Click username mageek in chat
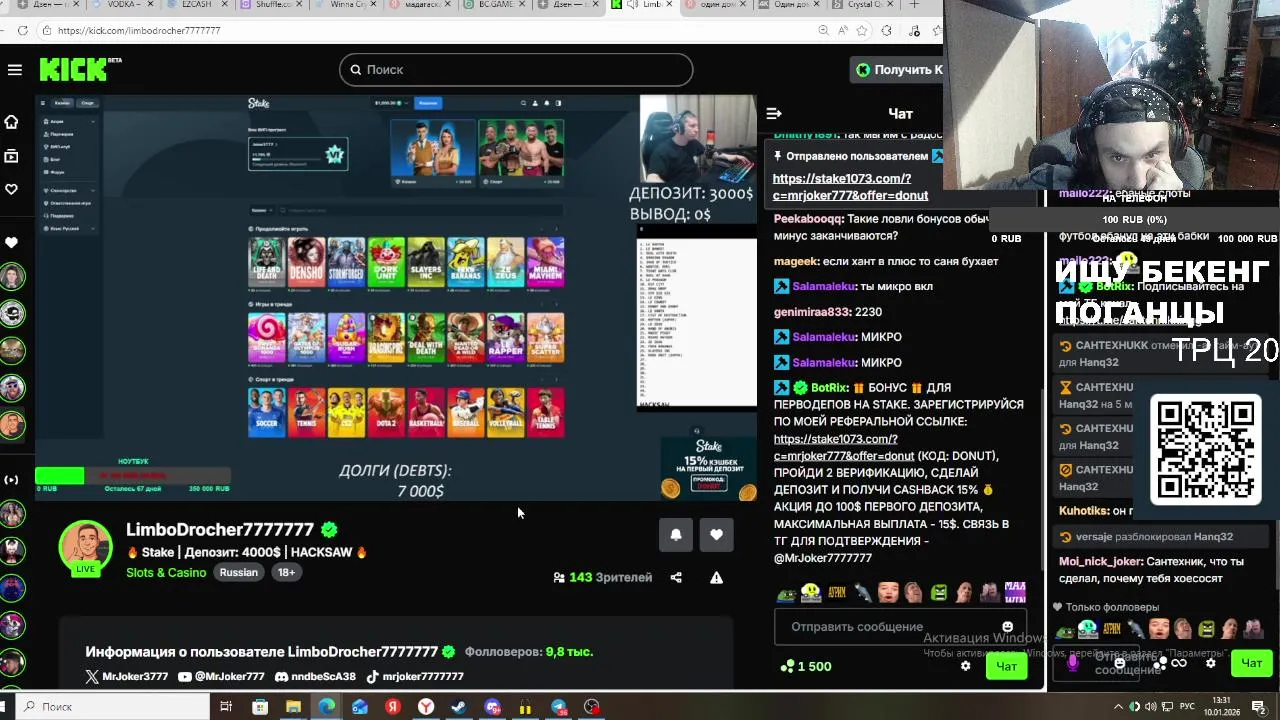Screen dimensions: 1280x720 [796, 261]
